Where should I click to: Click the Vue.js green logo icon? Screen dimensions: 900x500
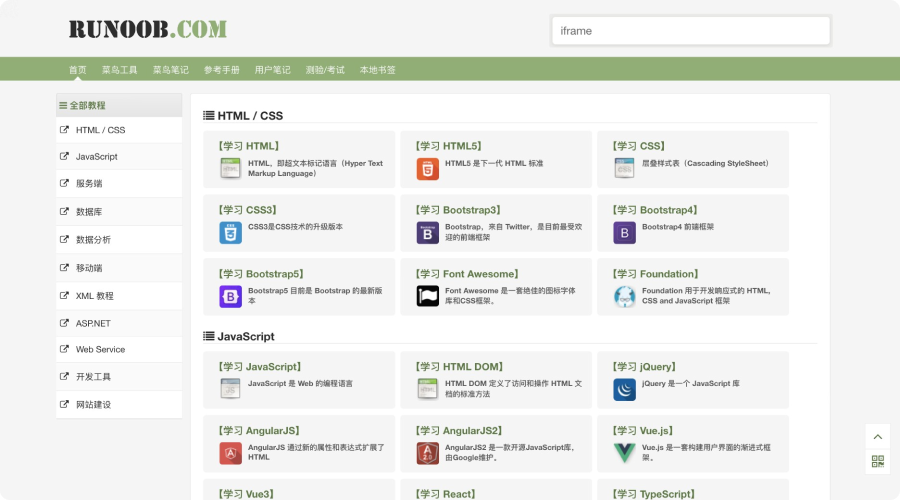[x=625, y=453]
